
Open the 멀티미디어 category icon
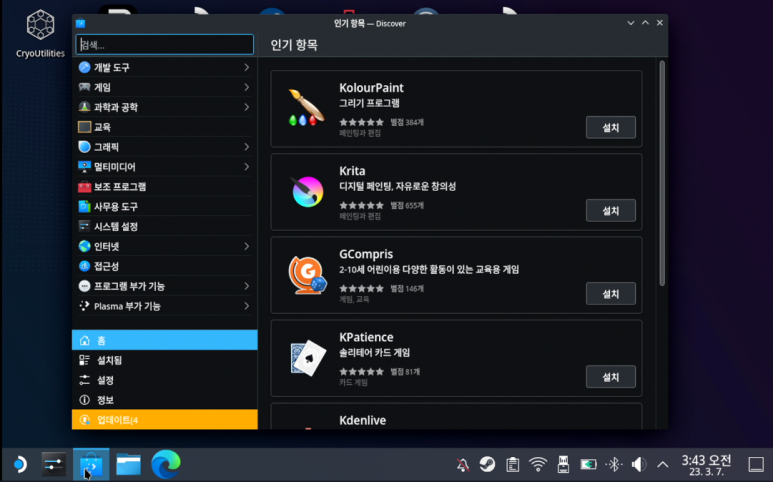[84, 167]
